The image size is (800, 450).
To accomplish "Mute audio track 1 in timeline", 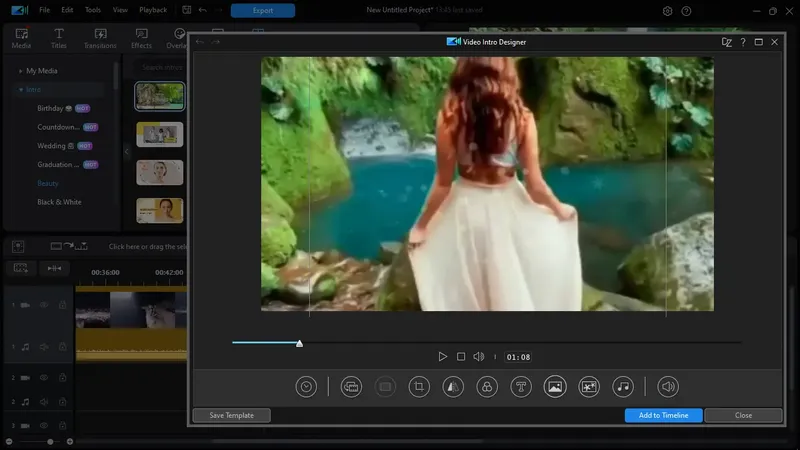I will [x=44, y=346].
